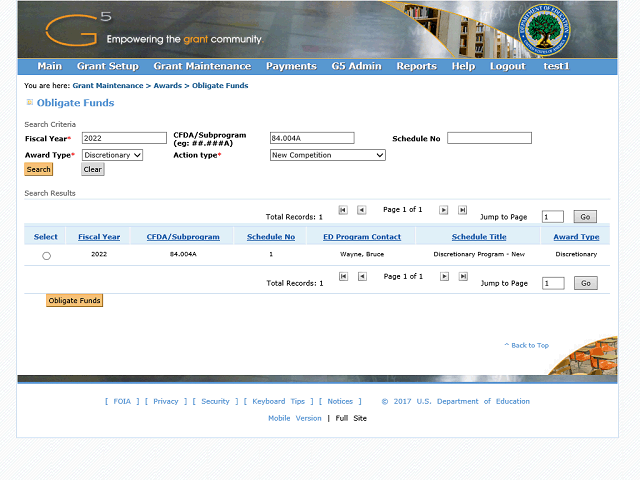Click the top Jump to Page input
Screen dimensions: 640x480
[553, 217]
